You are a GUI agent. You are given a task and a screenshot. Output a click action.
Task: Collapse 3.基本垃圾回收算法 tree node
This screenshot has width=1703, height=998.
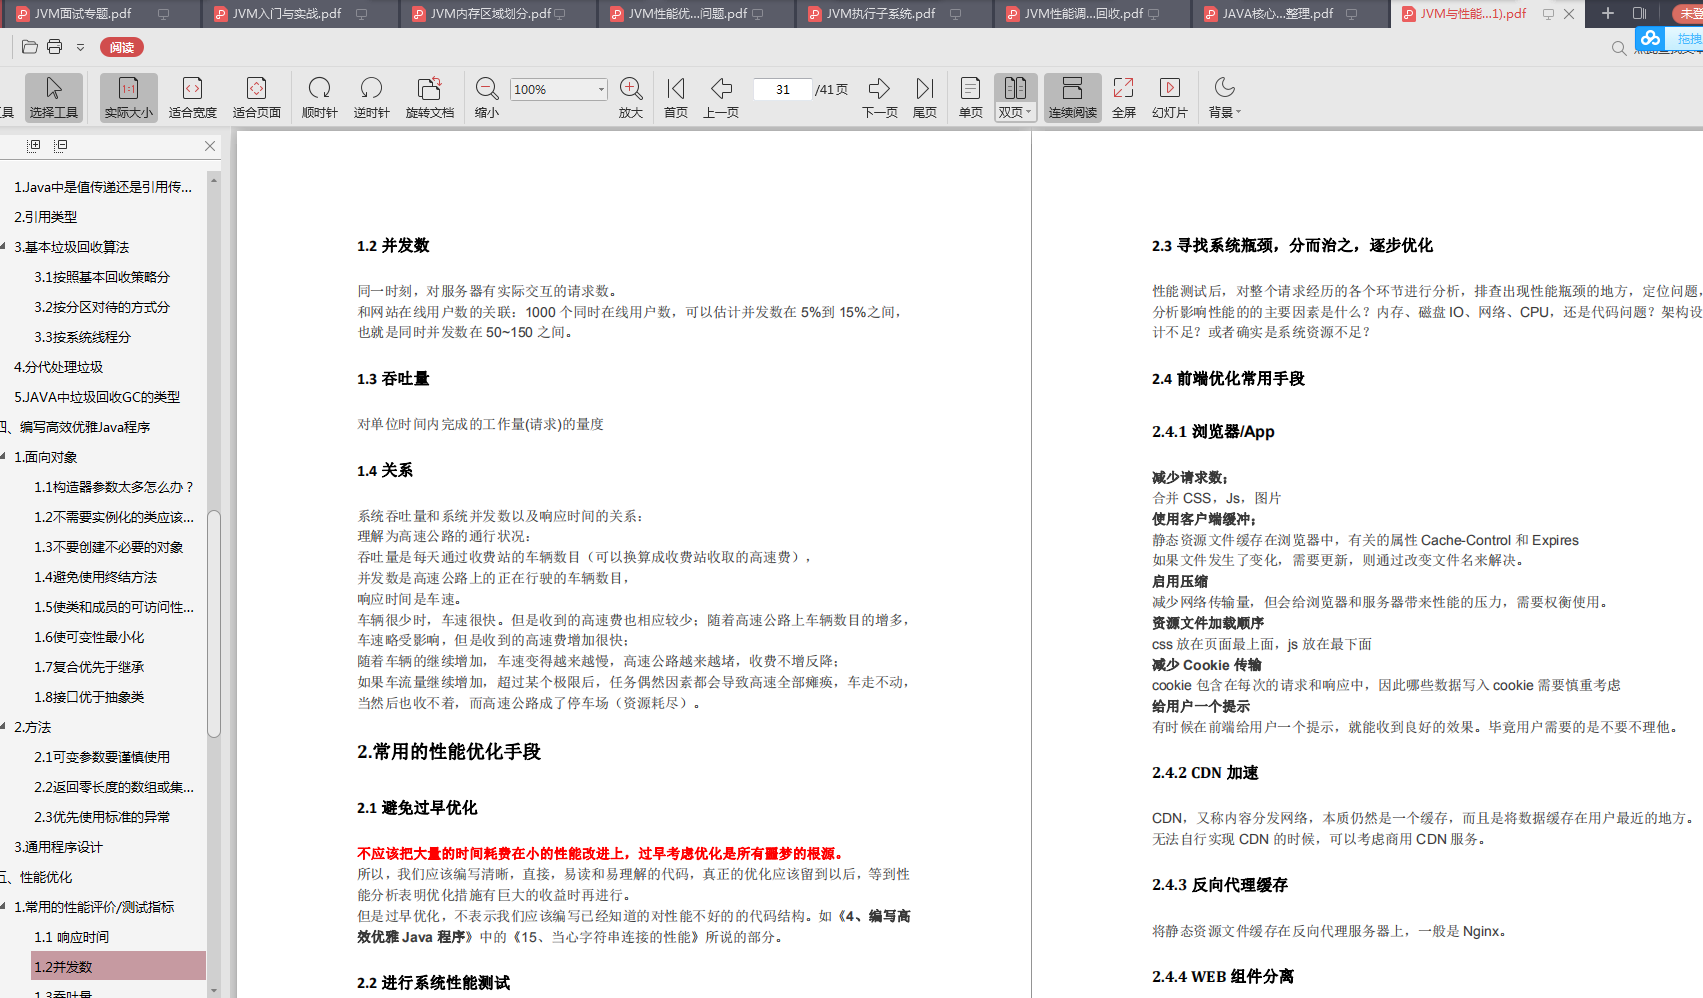pyautogui.click(x=4, y=246)
